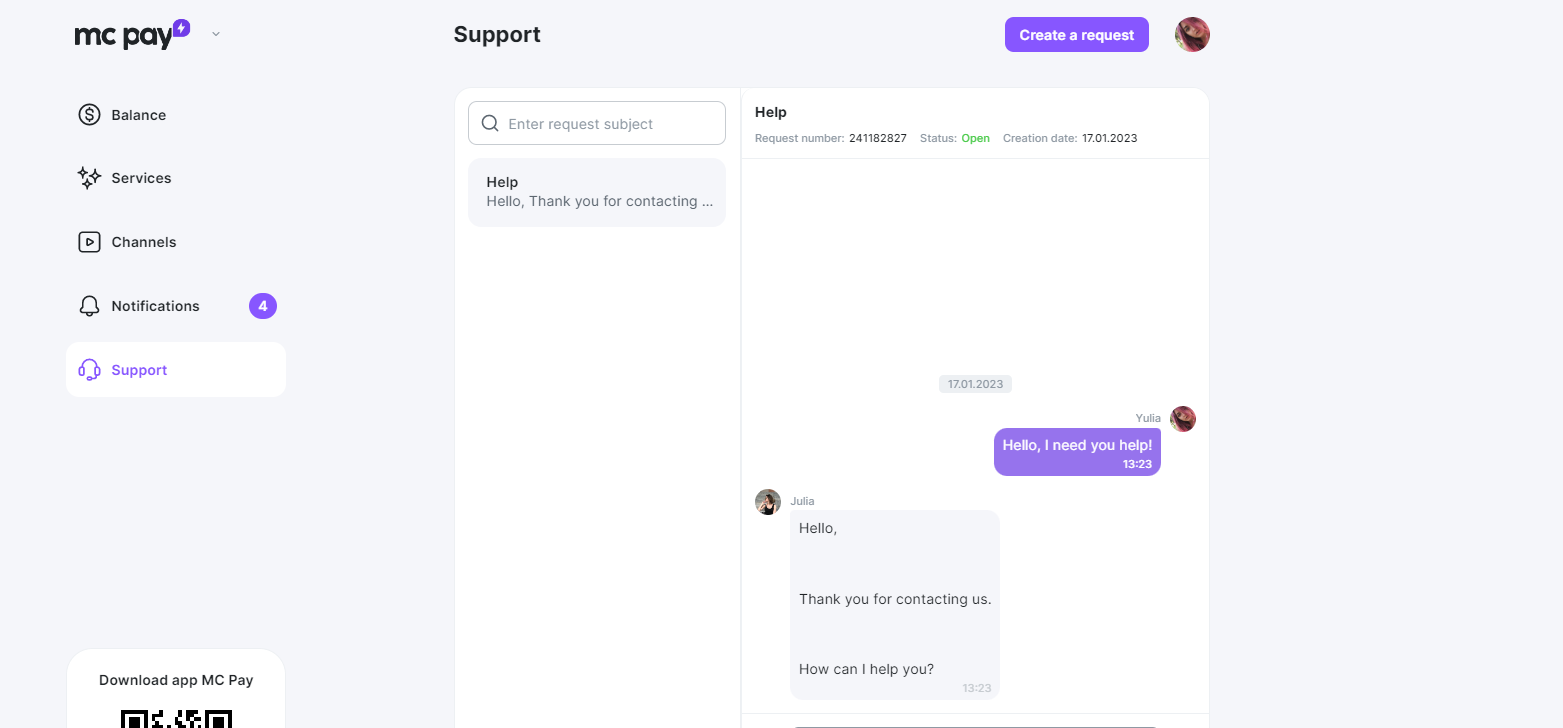Expand the chevron next to MC Pay logo
1563x728 pixels.
216,34
